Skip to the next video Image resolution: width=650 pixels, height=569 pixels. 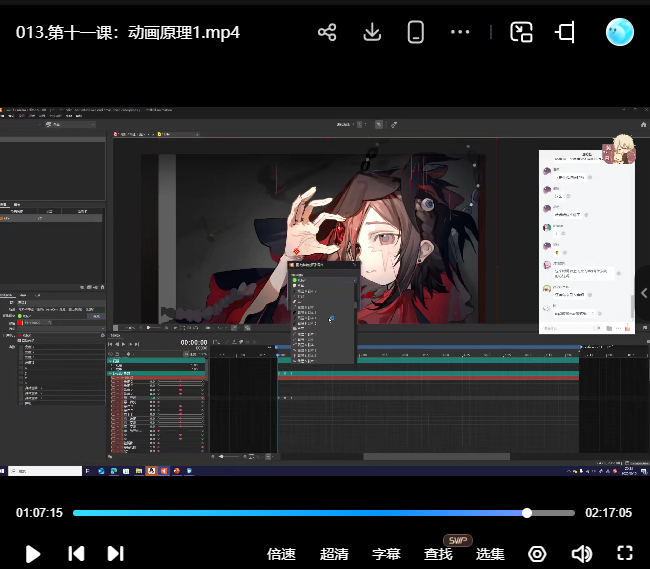click(115, 553)
